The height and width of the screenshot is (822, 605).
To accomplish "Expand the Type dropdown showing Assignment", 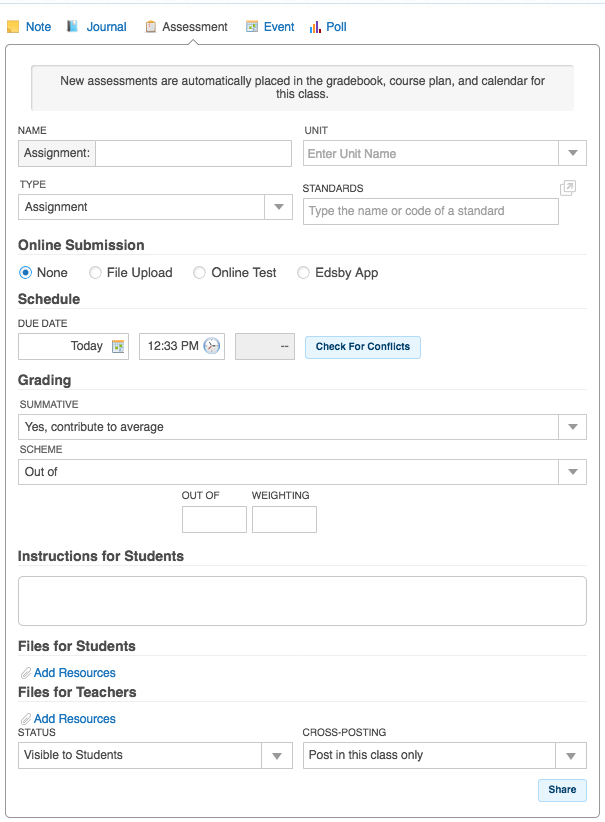I will coord(278,207).
